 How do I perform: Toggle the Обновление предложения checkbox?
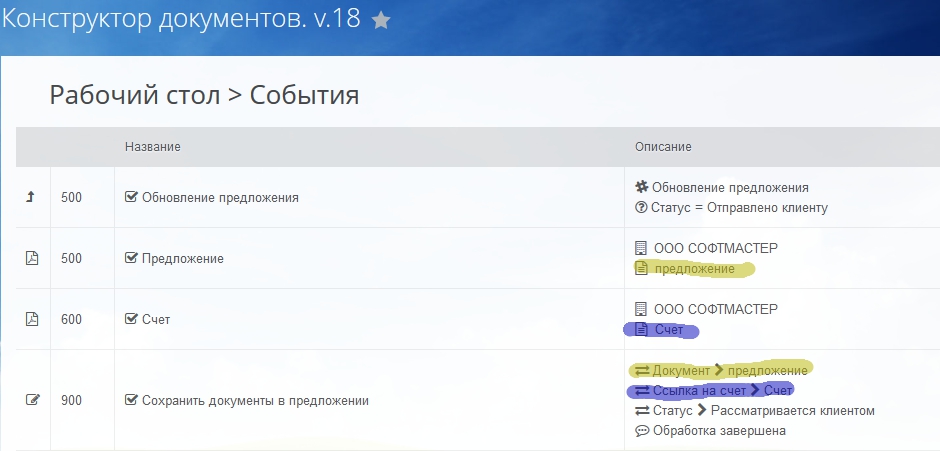pos(131,197)
